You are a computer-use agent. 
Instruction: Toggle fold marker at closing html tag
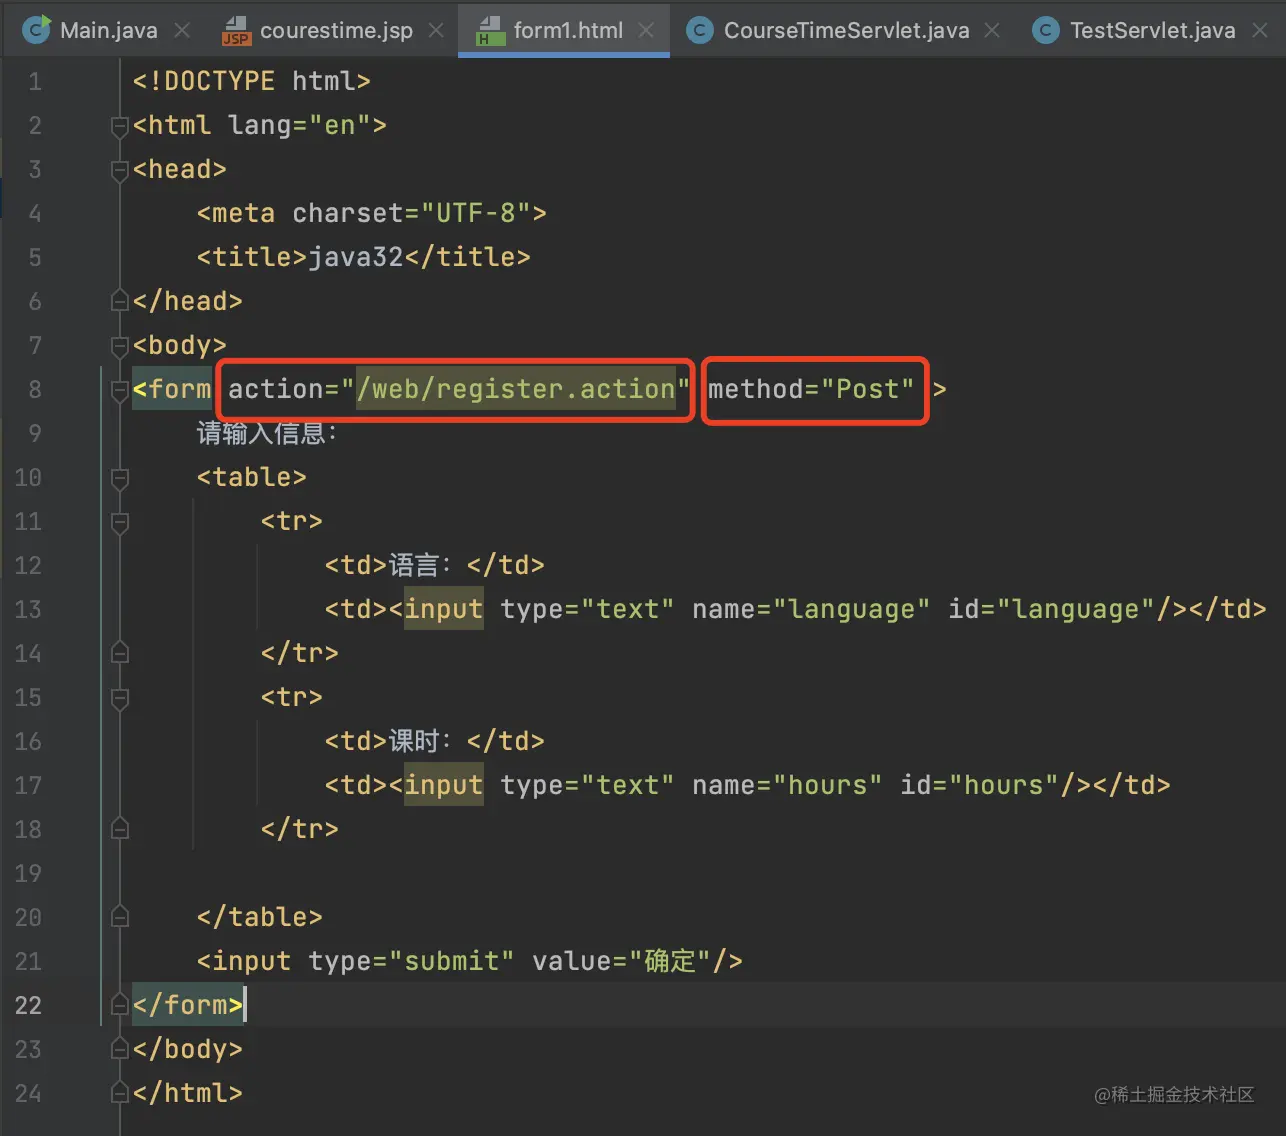pyautogui.click(x=120, y=1093)
